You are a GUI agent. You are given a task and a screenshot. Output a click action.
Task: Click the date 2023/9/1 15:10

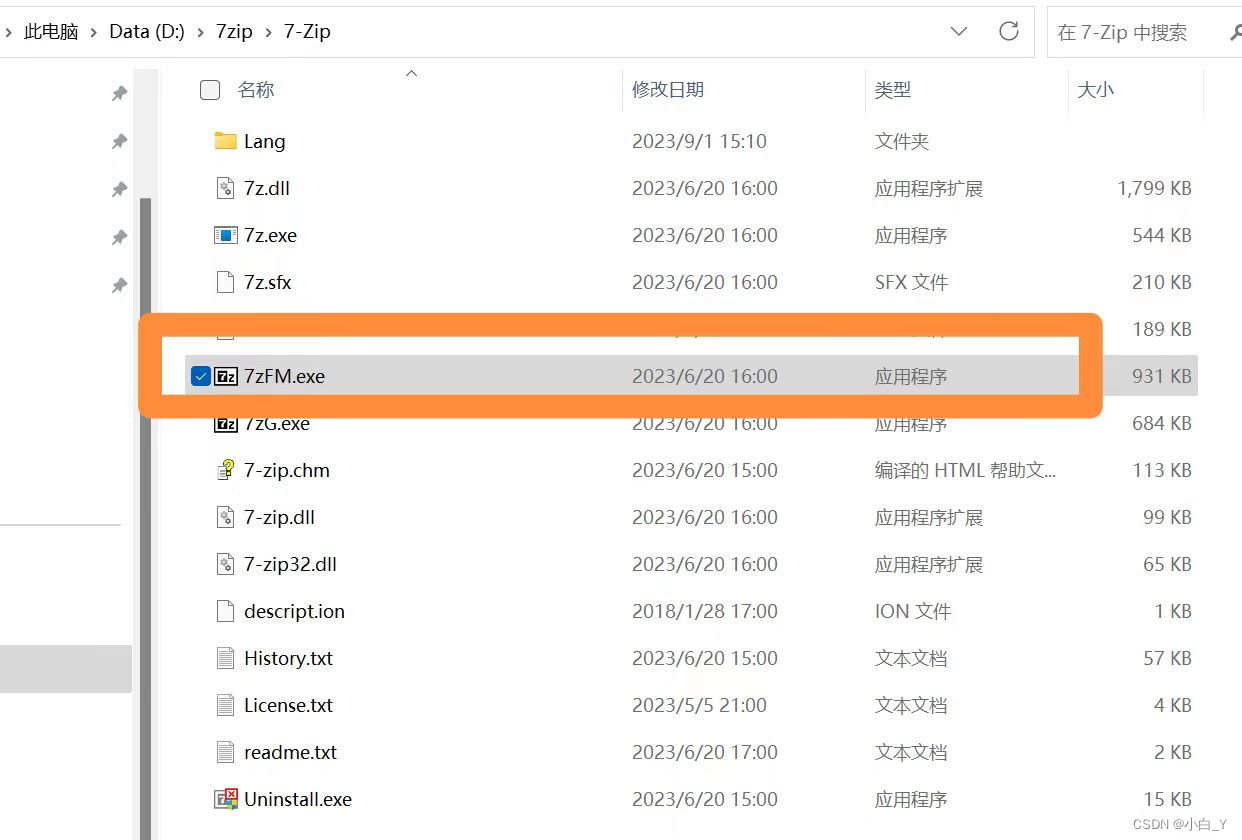[x=699, y=141]
